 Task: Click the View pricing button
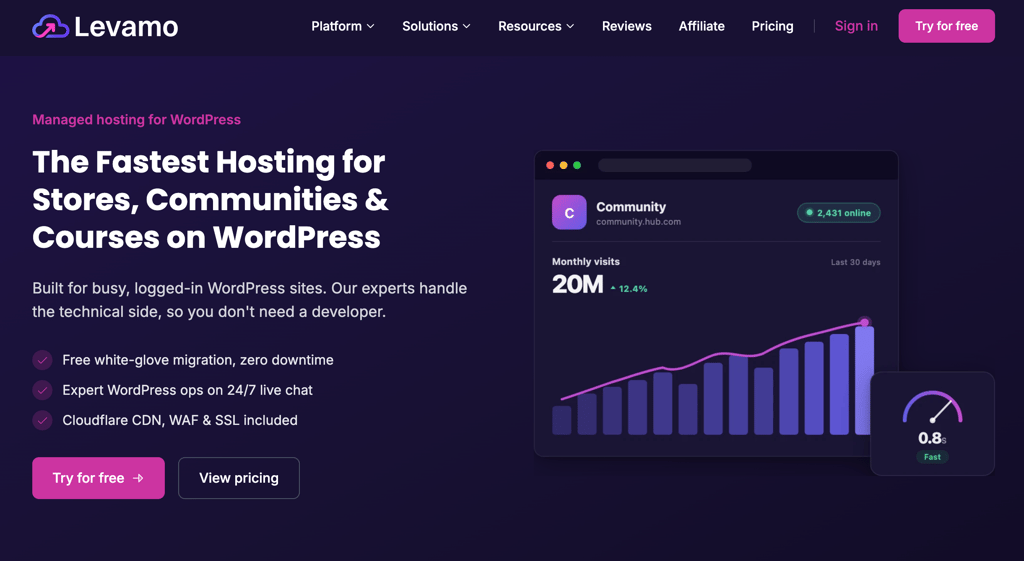pos(238,478)
